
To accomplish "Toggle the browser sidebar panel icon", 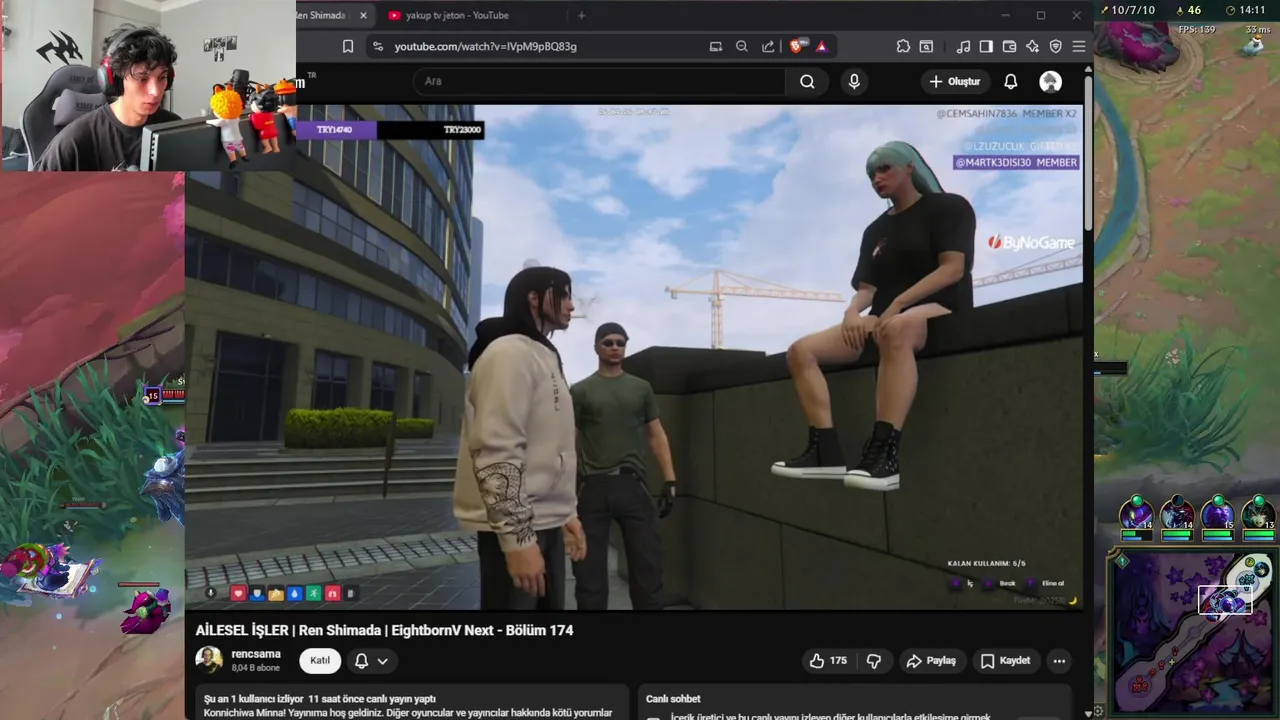I will 986,46.
